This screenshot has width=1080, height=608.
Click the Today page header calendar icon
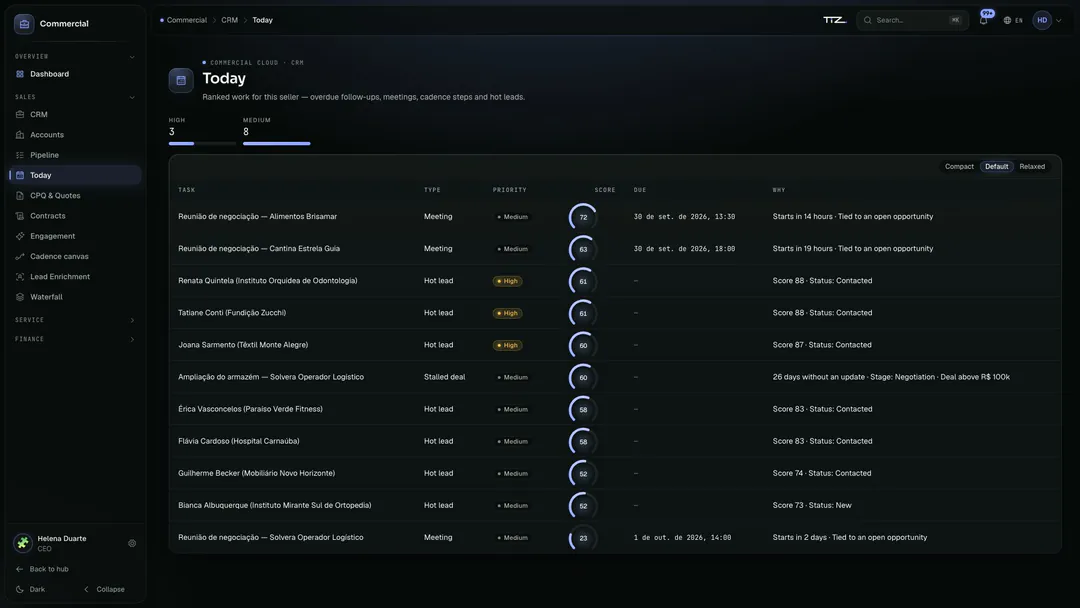(x=181, y=81)
